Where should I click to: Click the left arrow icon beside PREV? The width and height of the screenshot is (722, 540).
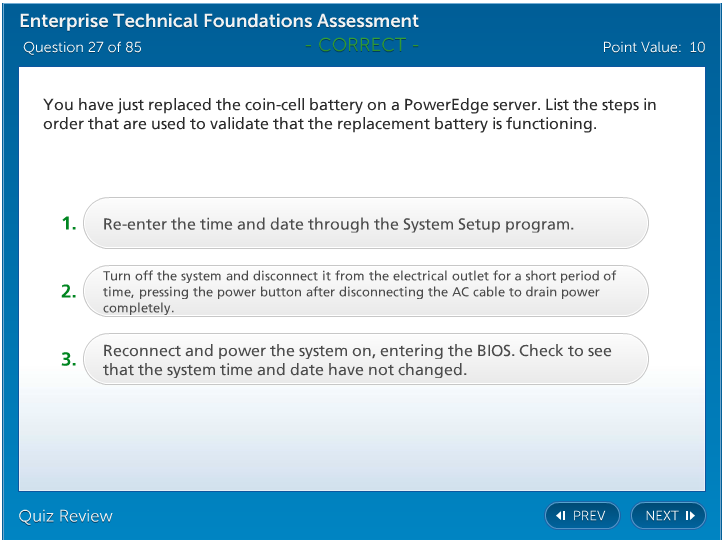(x=561, y=516)
